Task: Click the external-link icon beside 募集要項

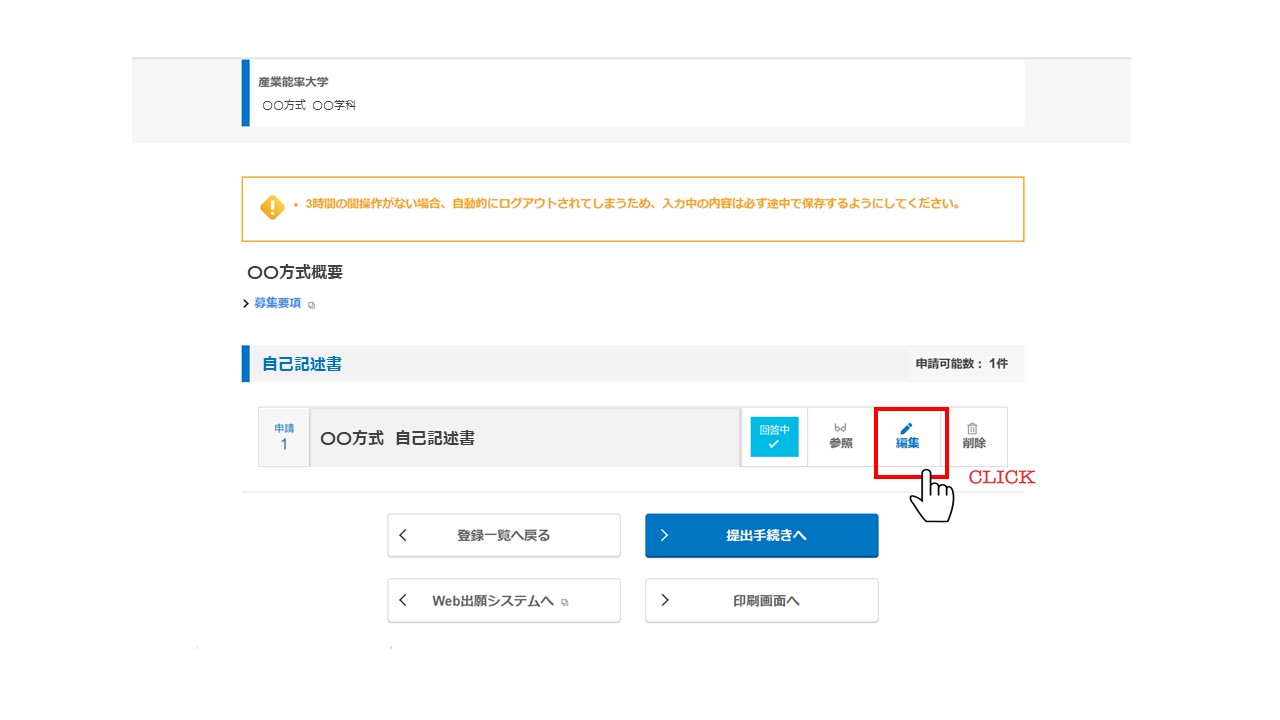Action: 311,305
